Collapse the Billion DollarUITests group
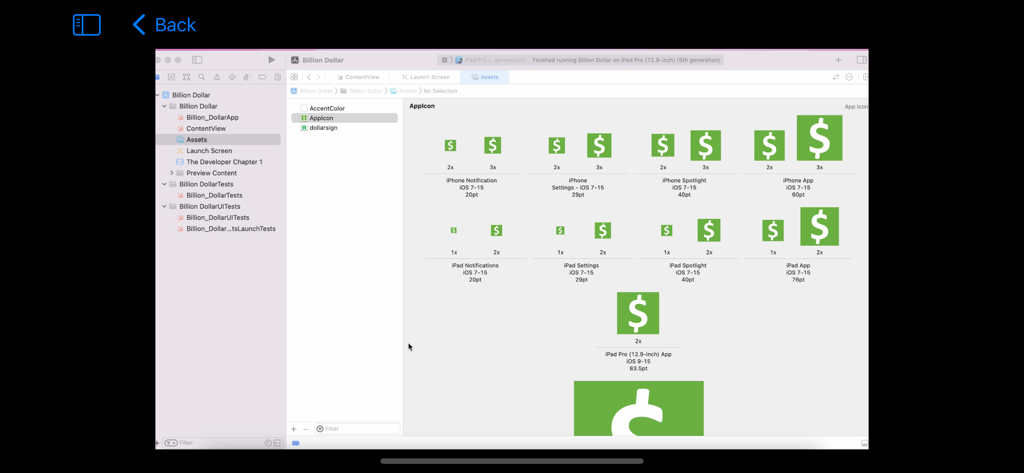Viewport: 1024px width, 473px height. (x=165, y=206)
